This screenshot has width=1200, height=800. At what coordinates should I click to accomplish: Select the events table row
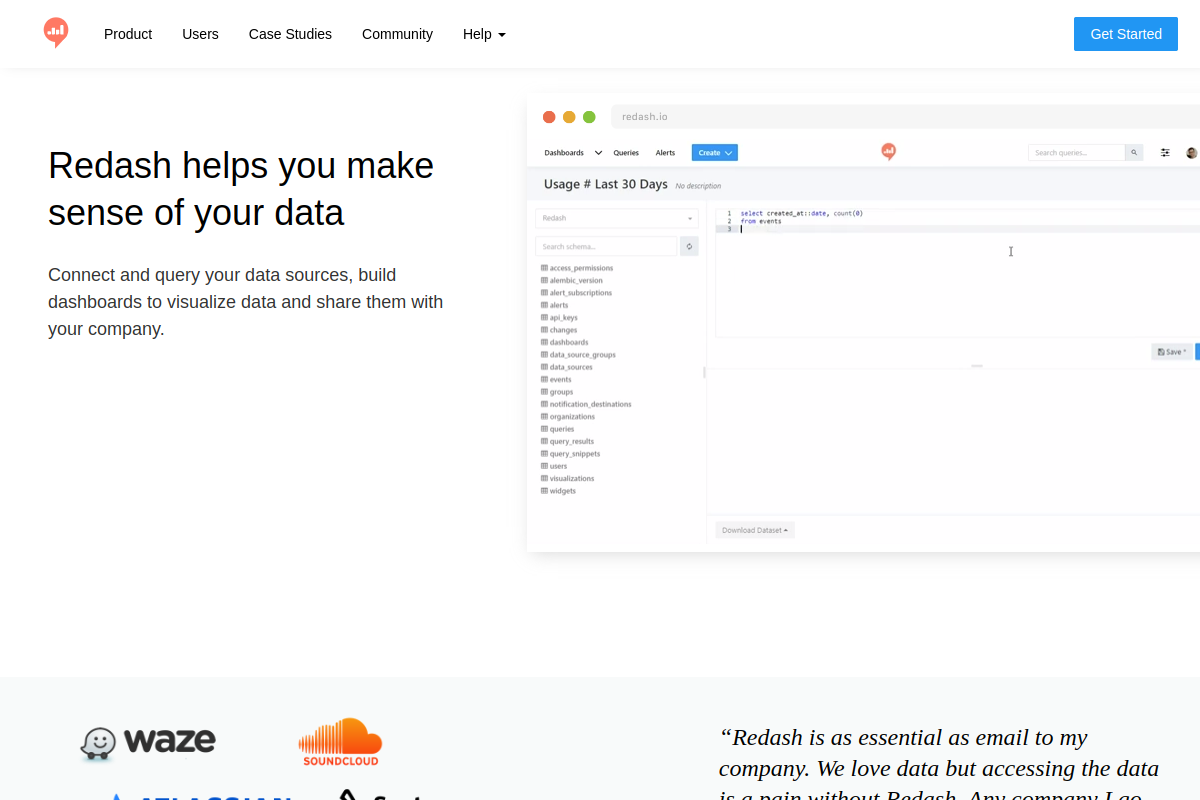(x=556, y=380)
